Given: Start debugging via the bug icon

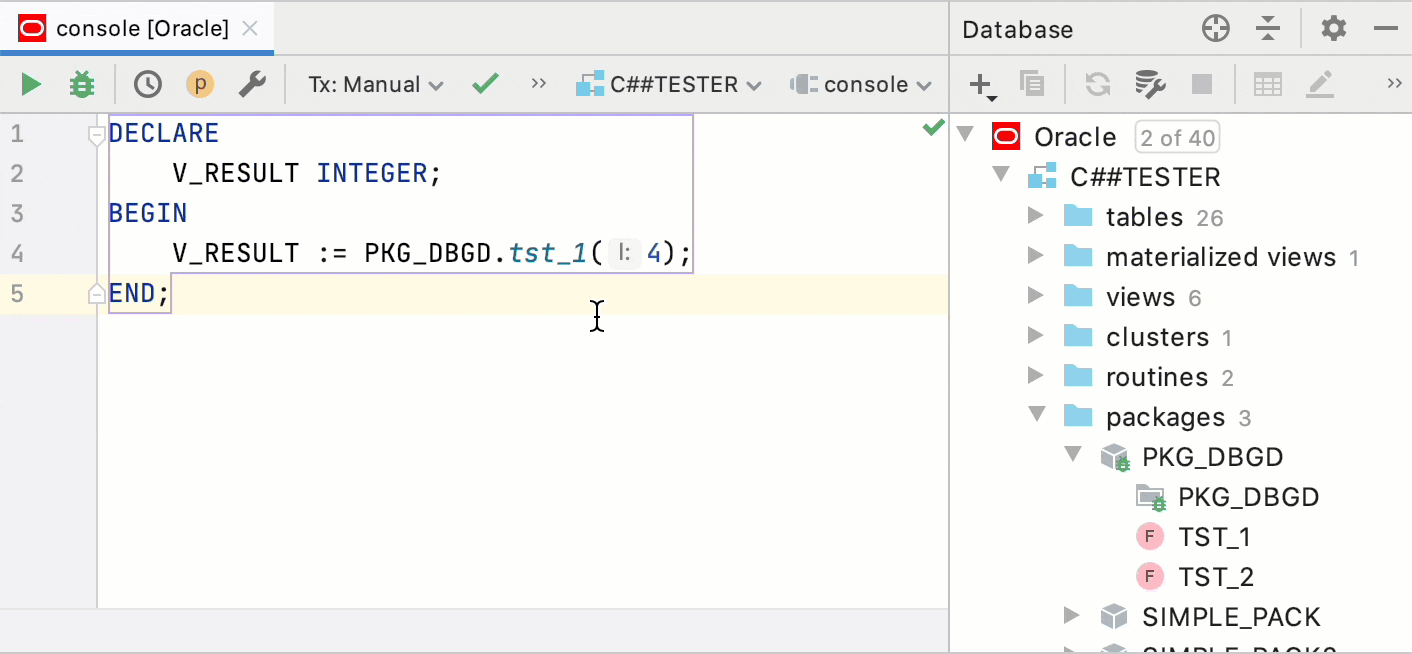Looking at the screenshot, I should 81,84.
